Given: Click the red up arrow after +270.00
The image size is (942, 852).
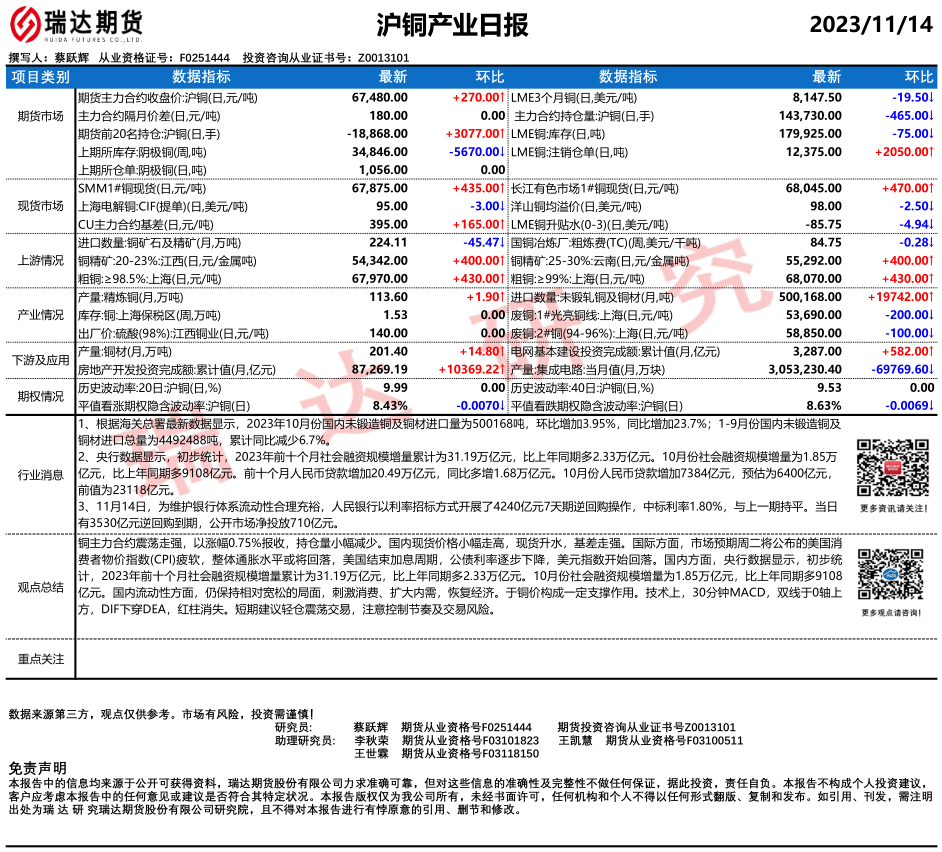Looking at the screenshot, I should click(x=501, y=99).
